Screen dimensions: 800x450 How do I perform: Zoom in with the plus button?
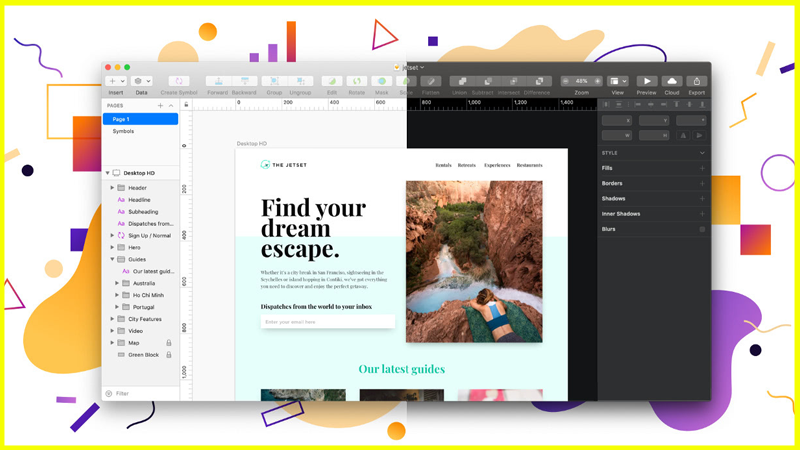pos(597,81)
